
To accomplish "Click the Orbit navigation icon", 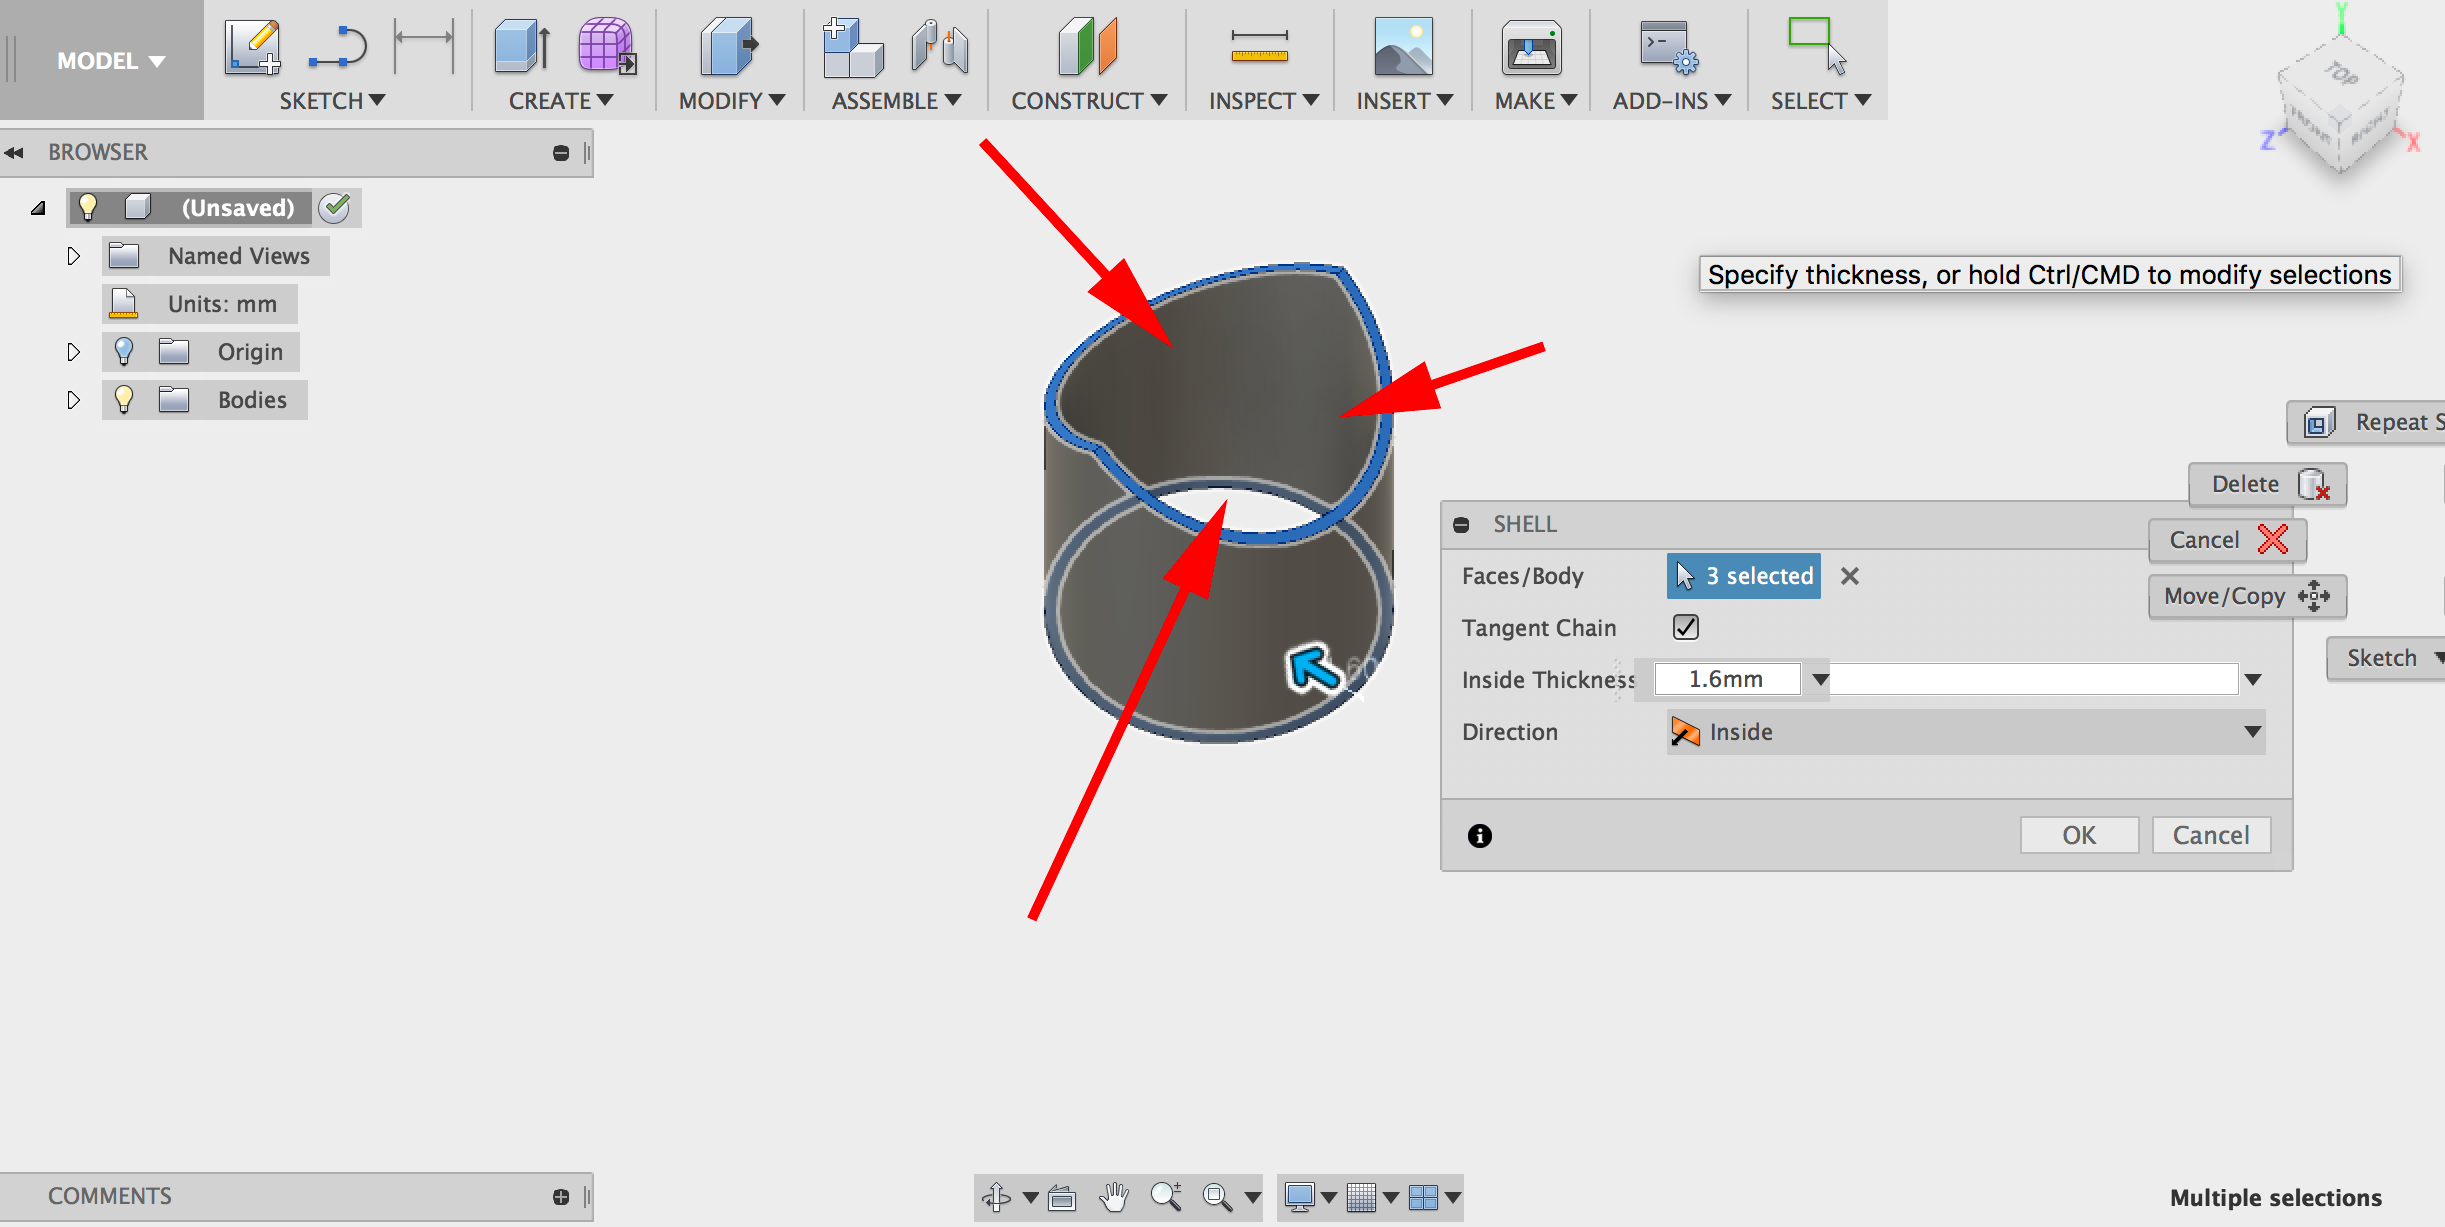I will click(996, 1196).
